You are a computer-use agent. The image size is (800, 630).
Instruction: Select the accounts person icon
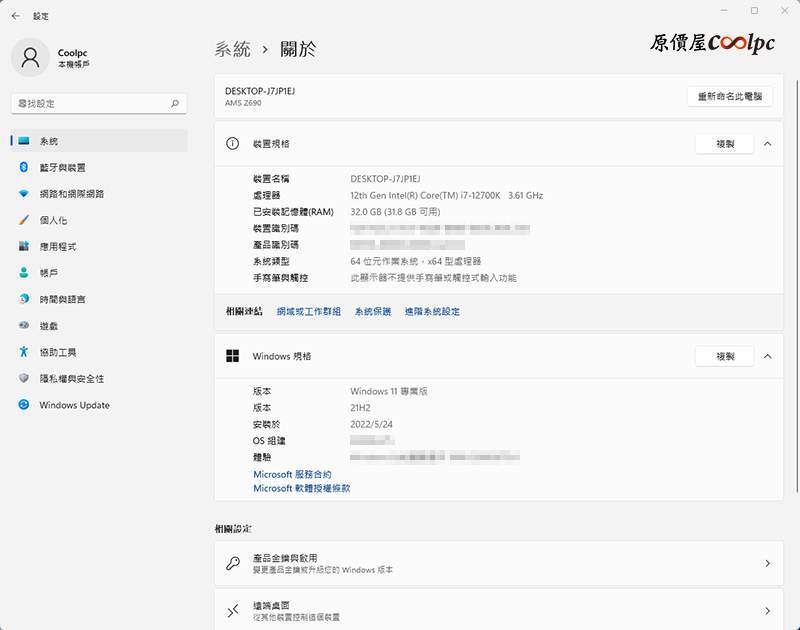[x=23, y=272]
